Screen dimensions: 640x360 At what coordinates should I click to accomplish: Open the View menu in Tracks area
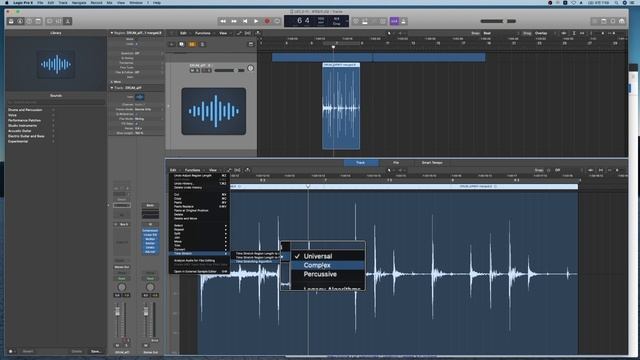pos(223,33)
